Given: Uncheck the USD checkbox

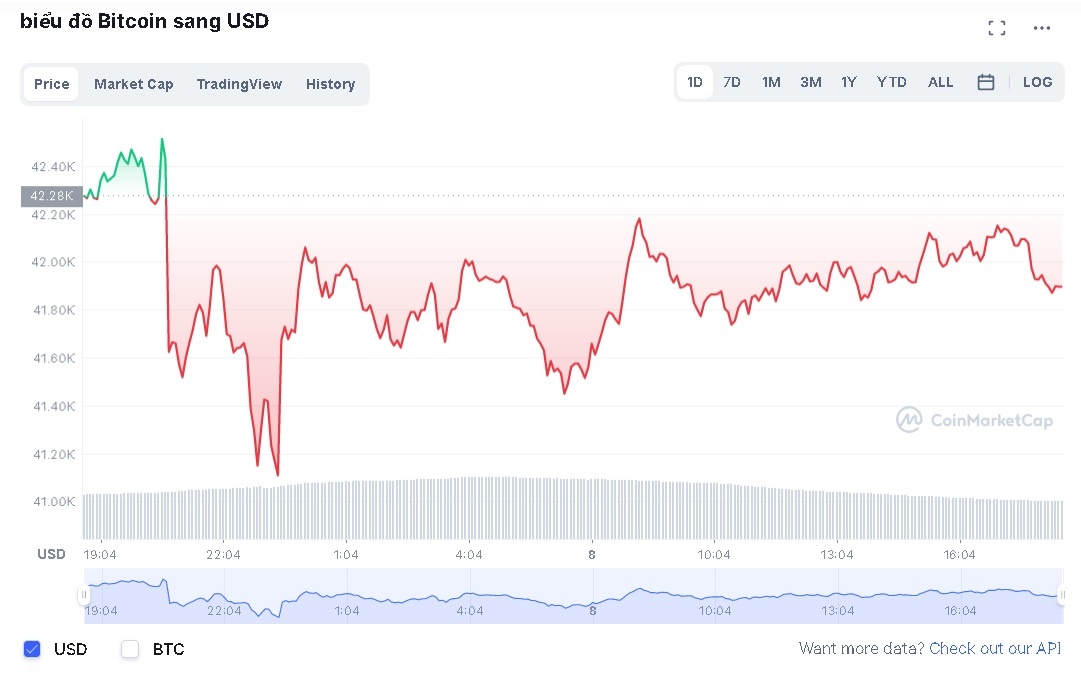Looking at the screenshot, I should pyautogui.click(x=29, y=649).
